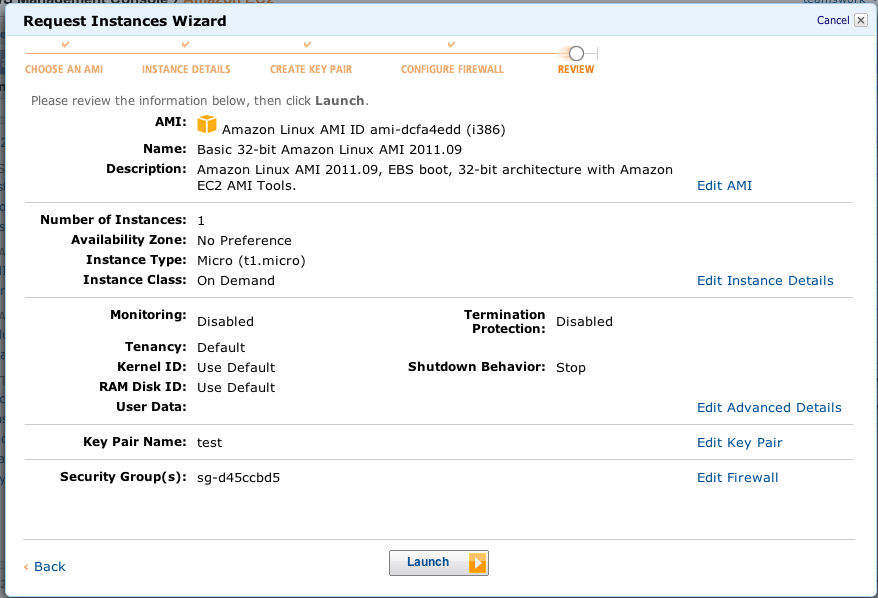Viewport: 878px width, 598px height.
Task: Click the Launch button
Action: [x=438, y=563]
